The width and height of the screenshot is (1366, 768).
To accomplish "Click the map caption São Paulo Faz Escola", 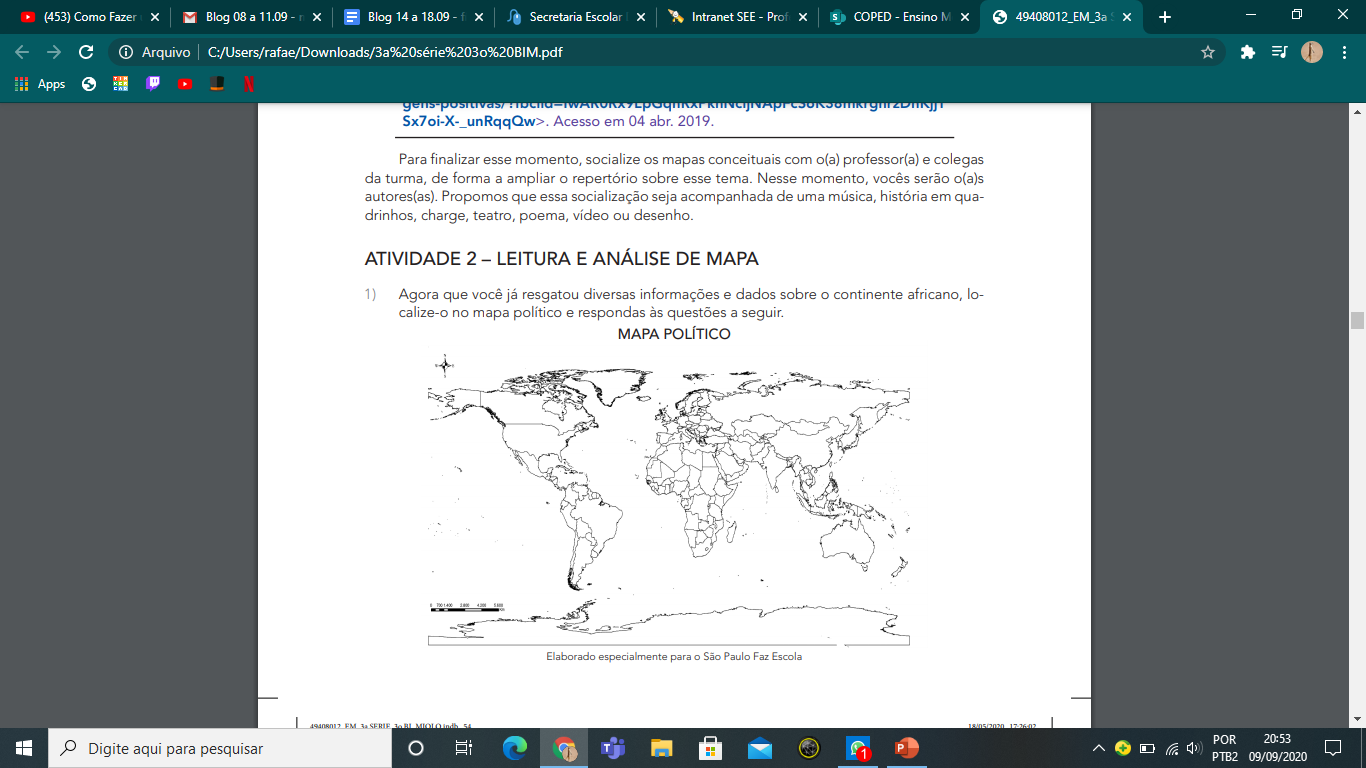I will tap(674, 657).
